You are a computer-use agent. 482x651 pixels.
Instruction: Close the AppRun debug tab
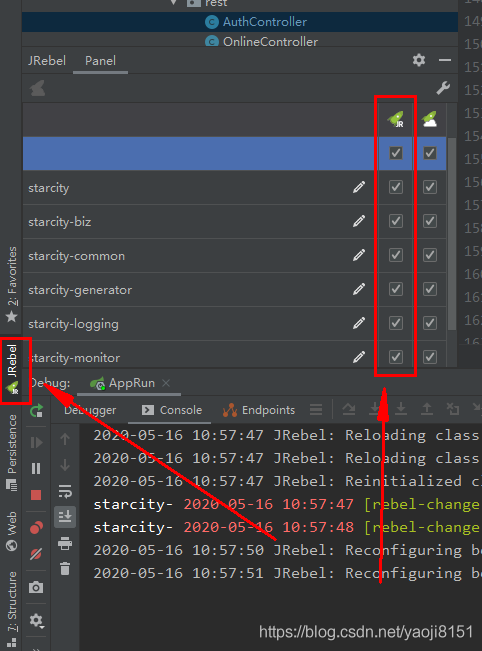[166, 383]
